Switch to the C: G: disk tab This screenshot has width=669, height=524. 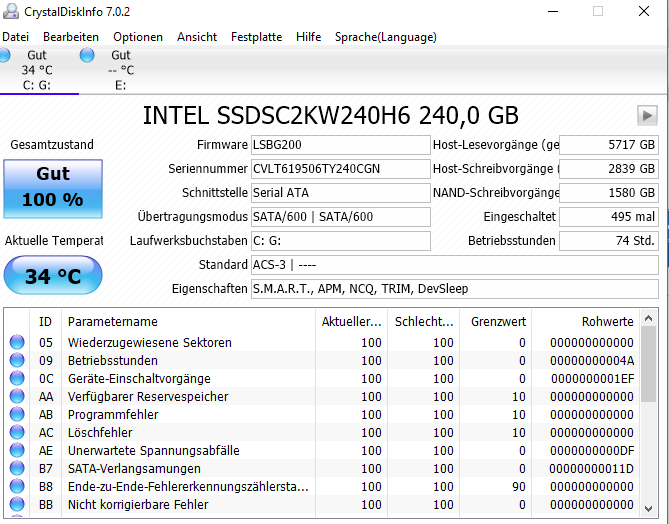click(x=37, y=70)
